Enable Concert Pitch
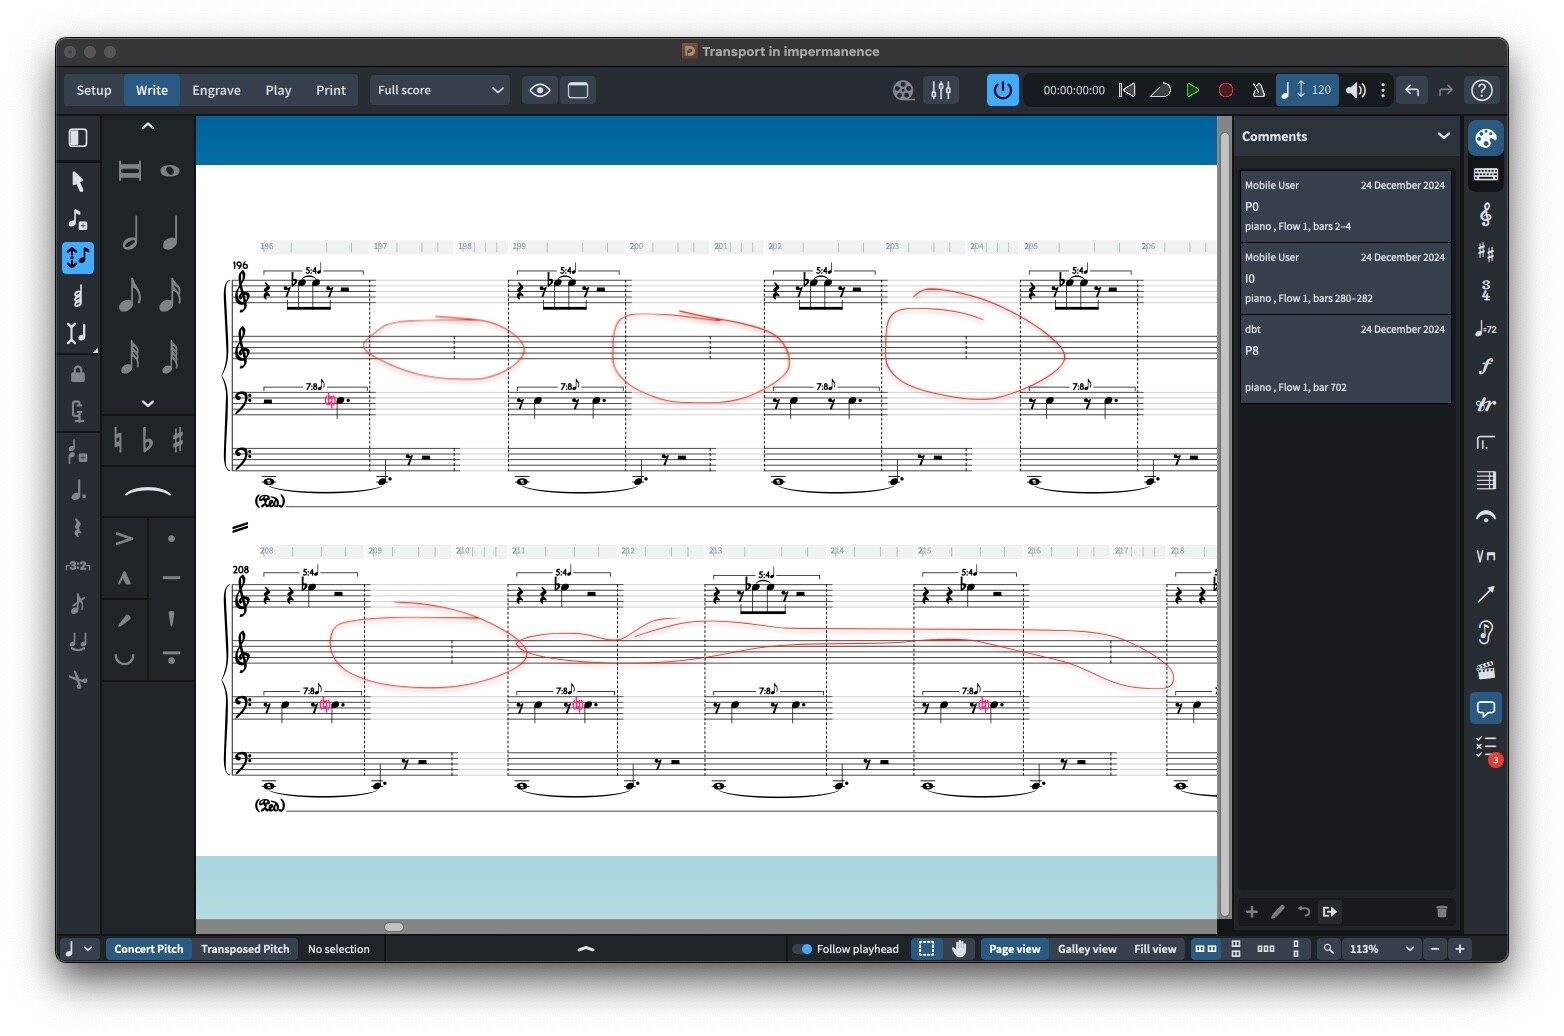 coord(149,949)
